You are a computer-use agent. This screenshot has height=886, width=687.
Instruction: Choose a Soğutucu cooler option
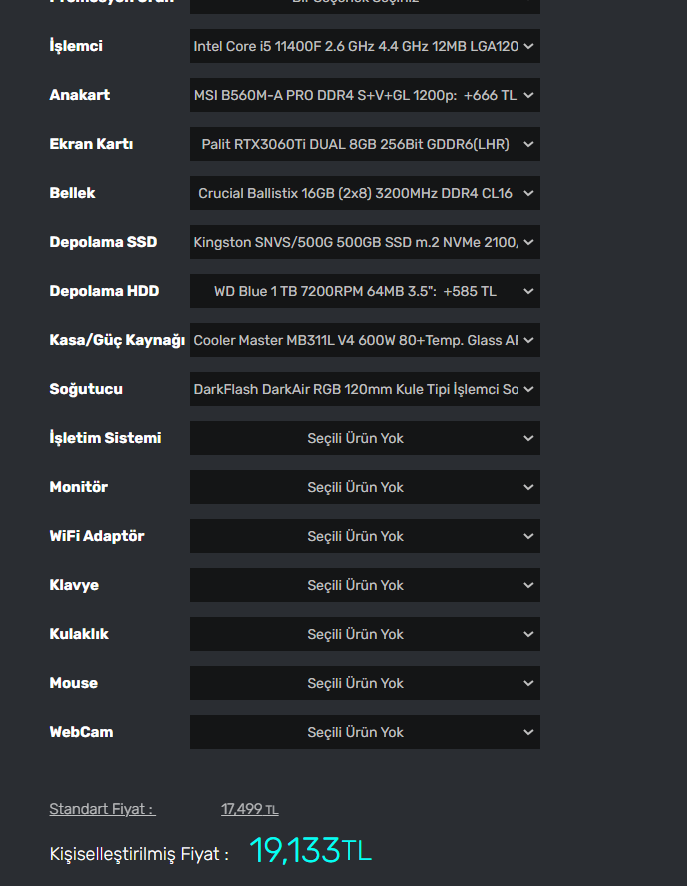pos(364,389)
